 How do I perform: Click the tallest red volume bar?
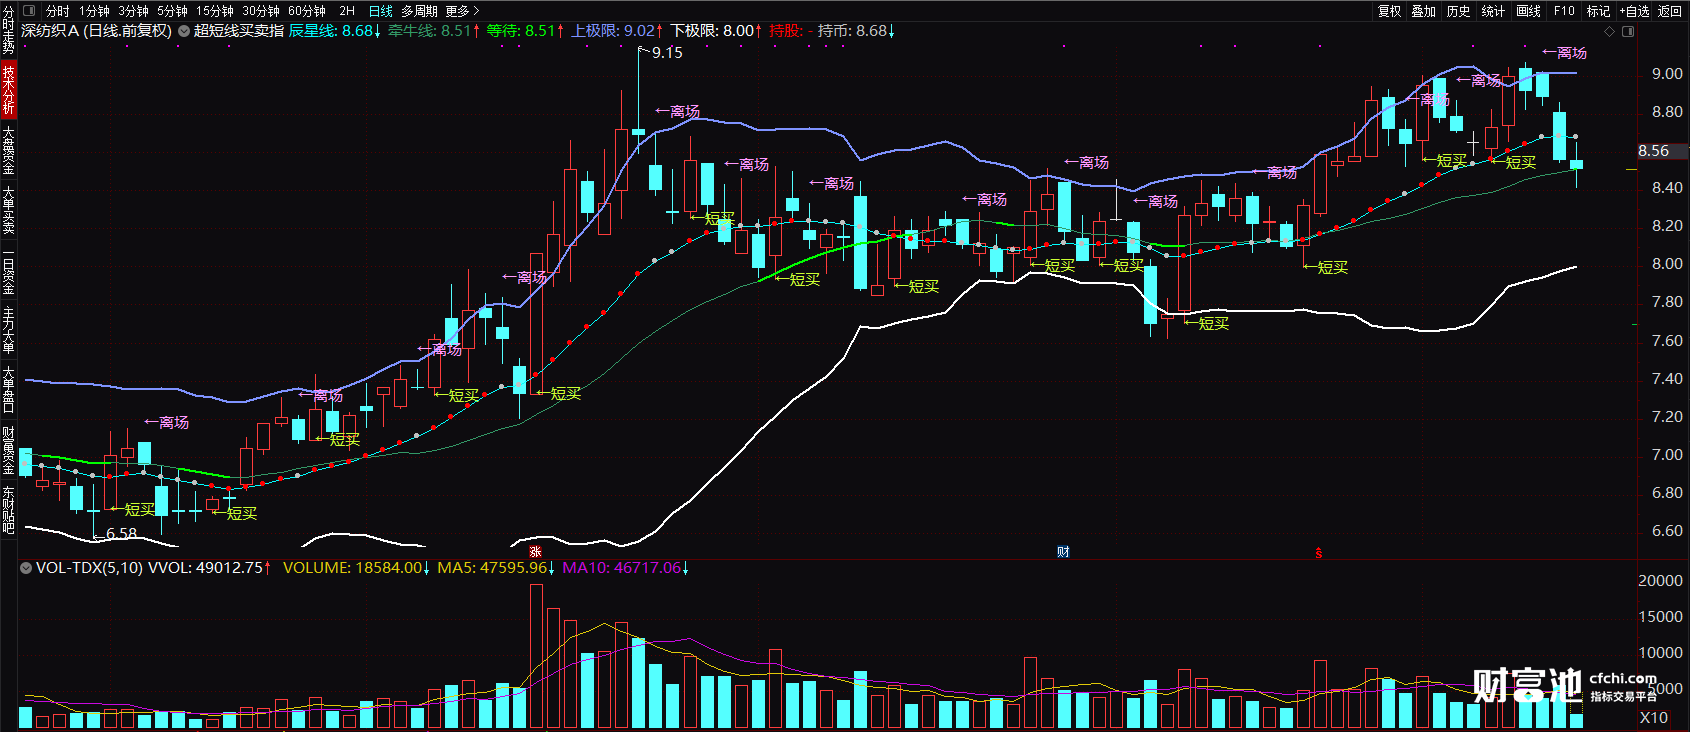536,656
